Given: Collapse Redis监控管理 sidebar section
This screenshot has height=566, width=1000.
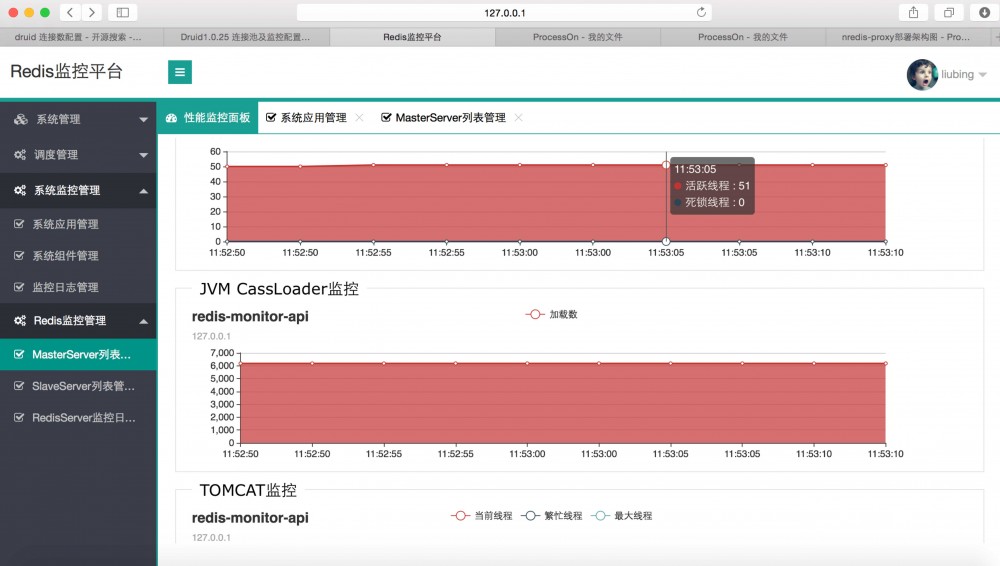Looking at the screenshot, I should [78, 320].
